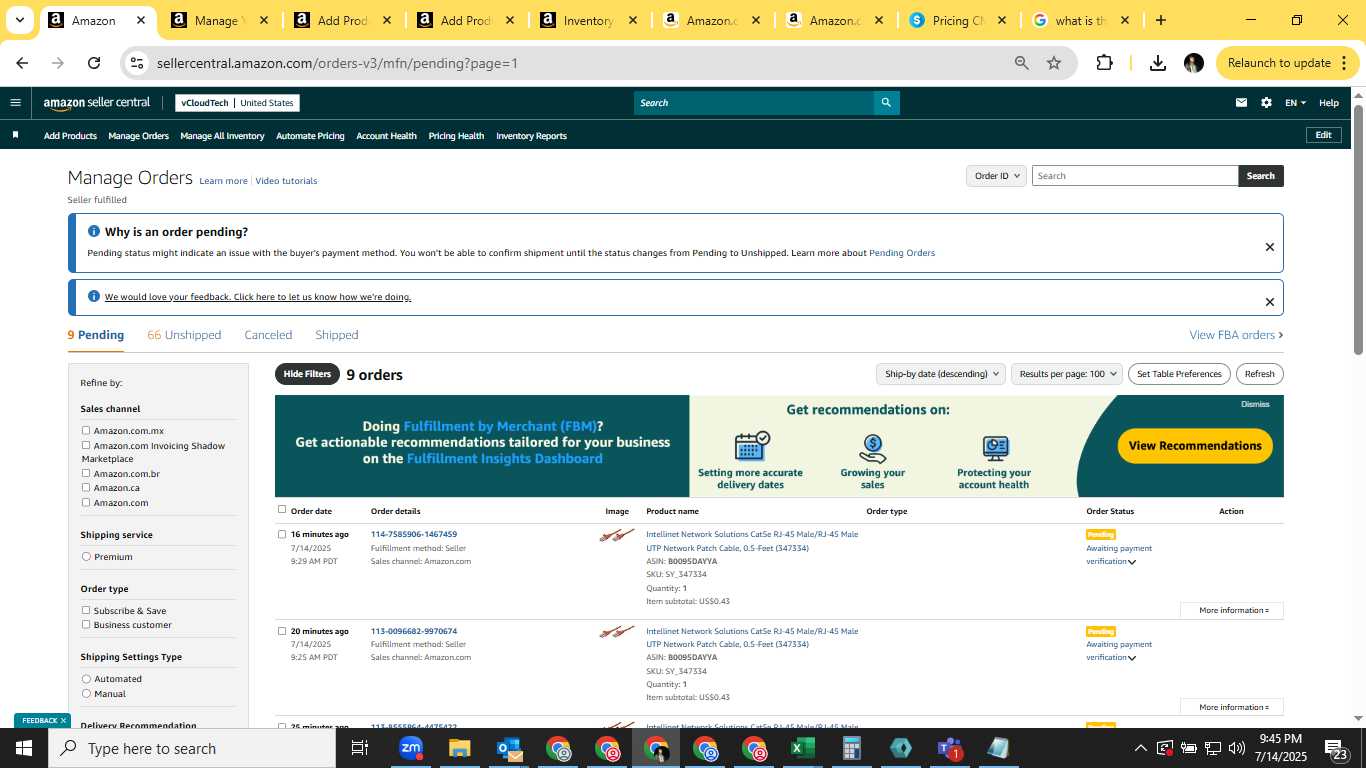This screenshot has height=768, width=1366.
Task: Click product image for order 114-7585906-1467459
Action: (617, 536)
